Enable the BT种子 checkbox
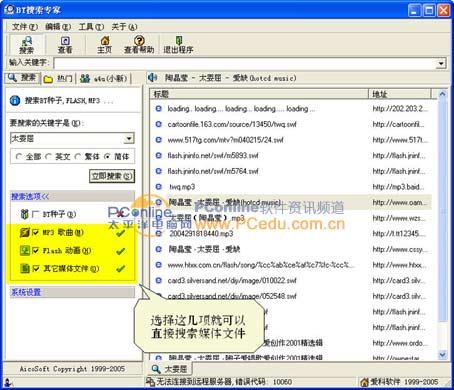454x390 pixels. [35, 214]
